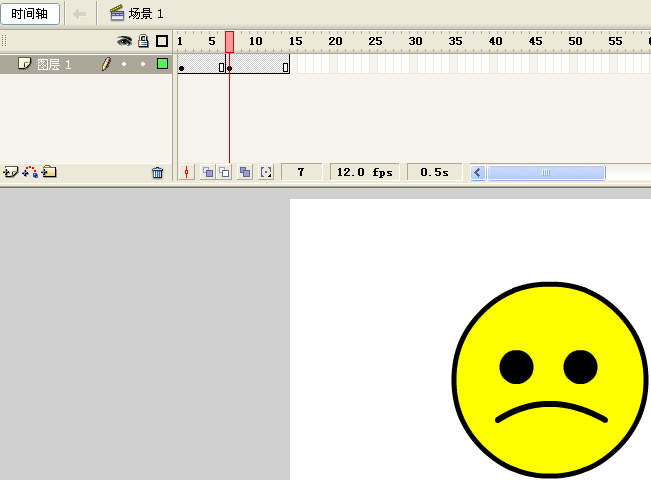Toggle show all layers as outlines square
Screen dimensions: 651x480
[x=162, y=41]
